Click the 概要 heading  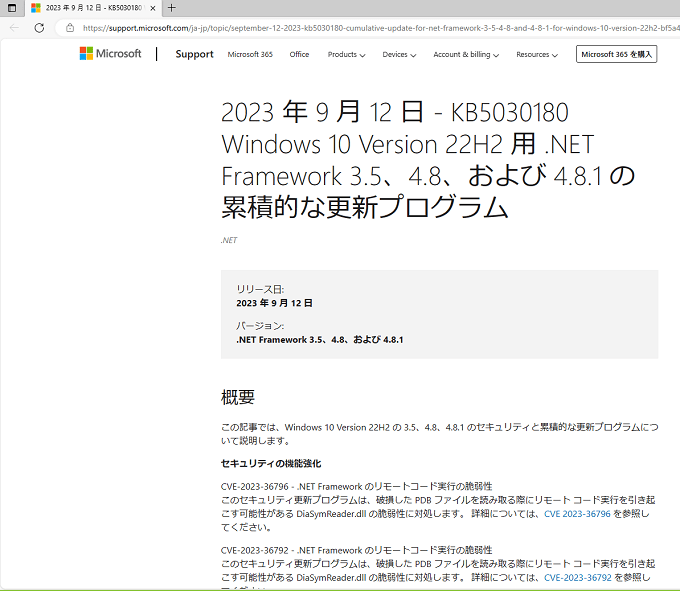pyautogui.click(x=238, y=397)
